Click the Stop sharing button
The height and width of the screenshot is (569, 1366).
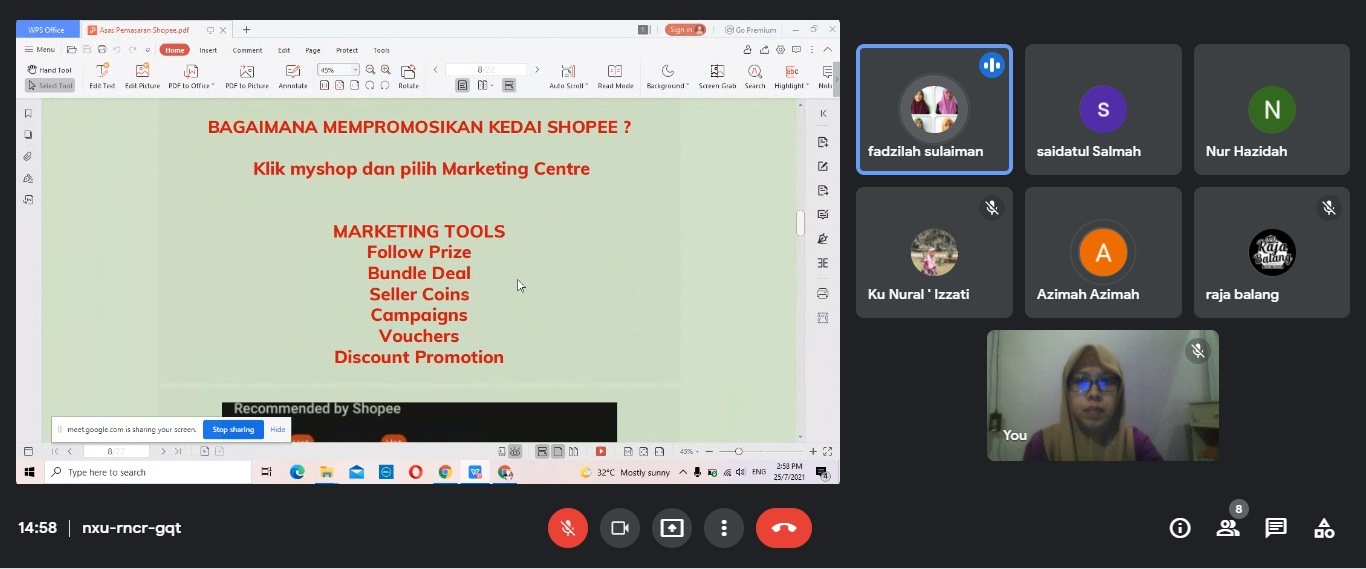[x=233, y=429]
